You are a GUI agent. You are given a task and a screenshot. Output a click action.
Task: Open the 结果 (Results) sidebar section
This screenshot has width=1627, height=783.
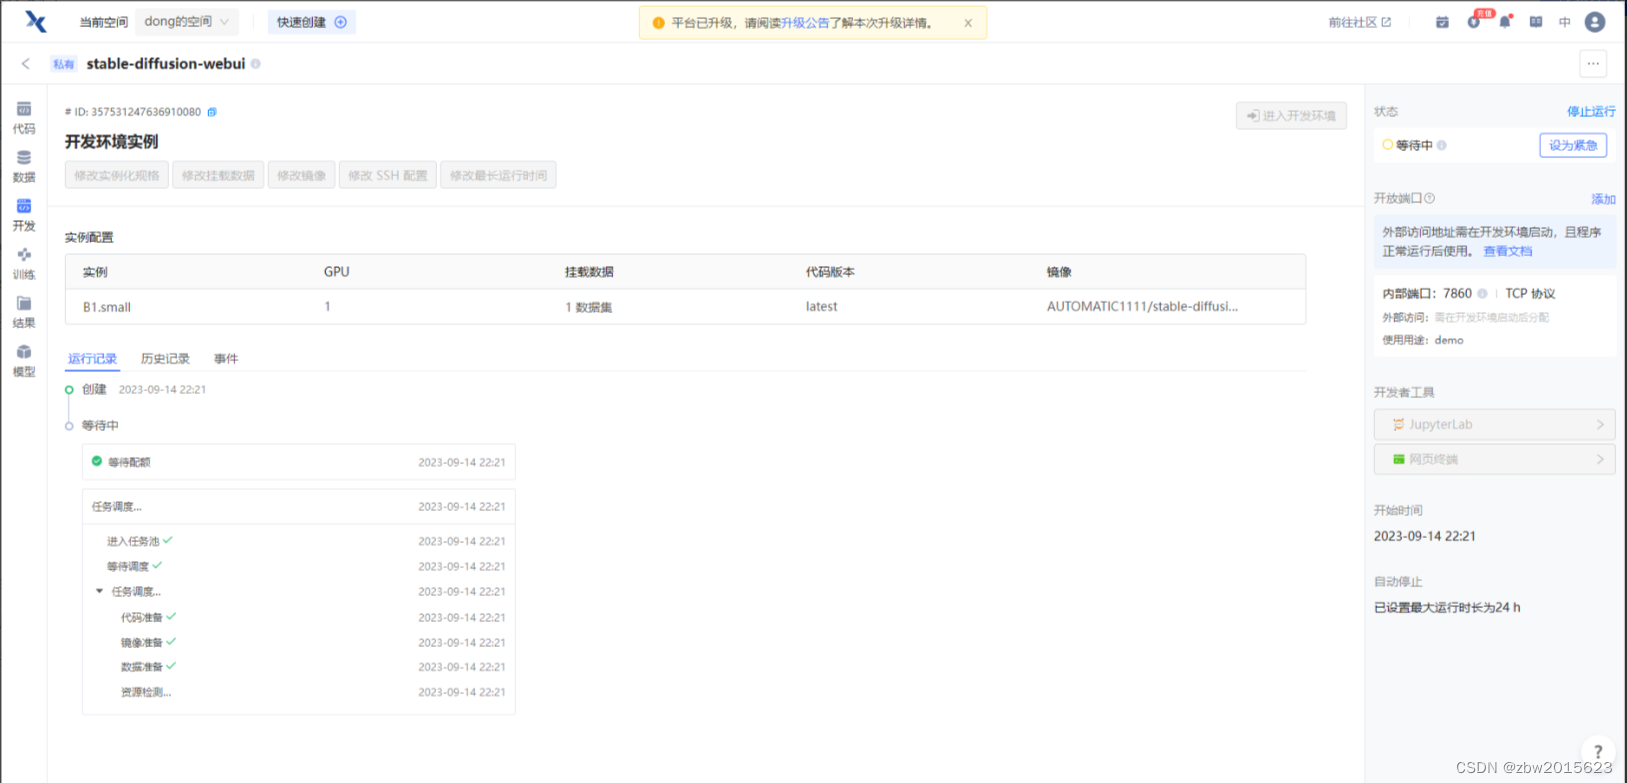[24, 312]
